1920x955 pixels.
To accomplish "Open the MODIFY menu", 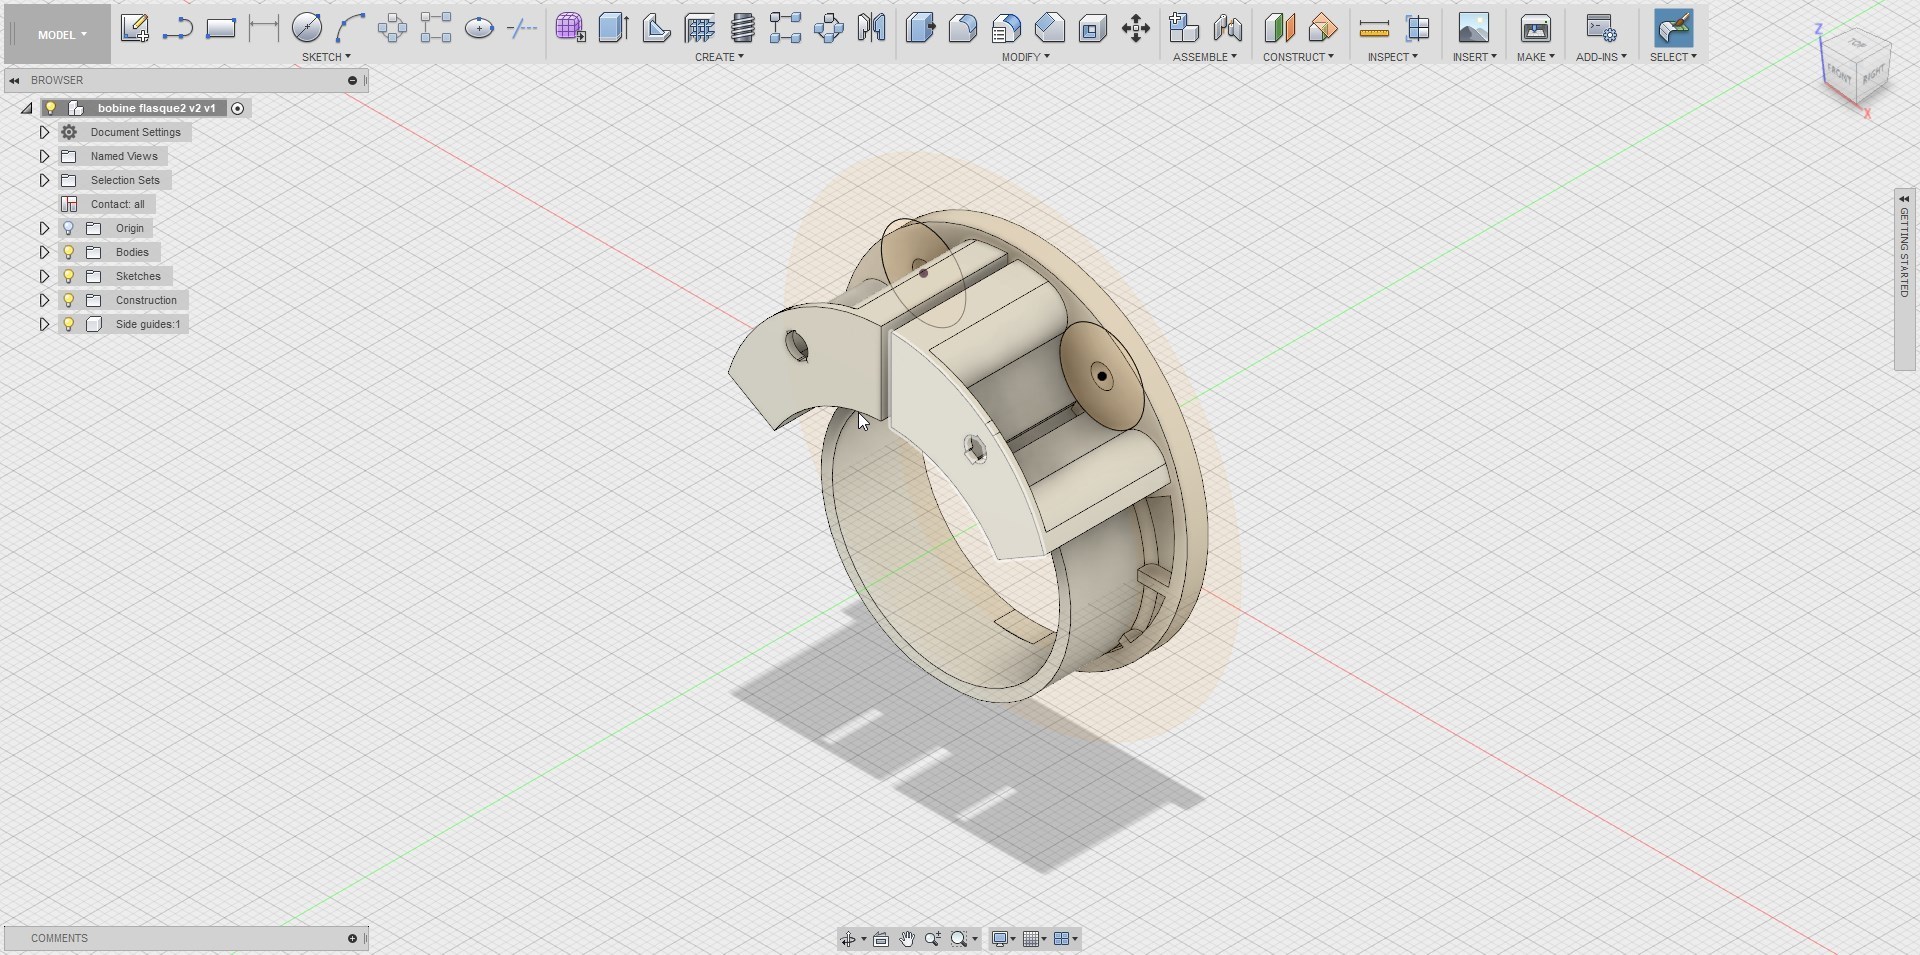I will [1025, 57].
